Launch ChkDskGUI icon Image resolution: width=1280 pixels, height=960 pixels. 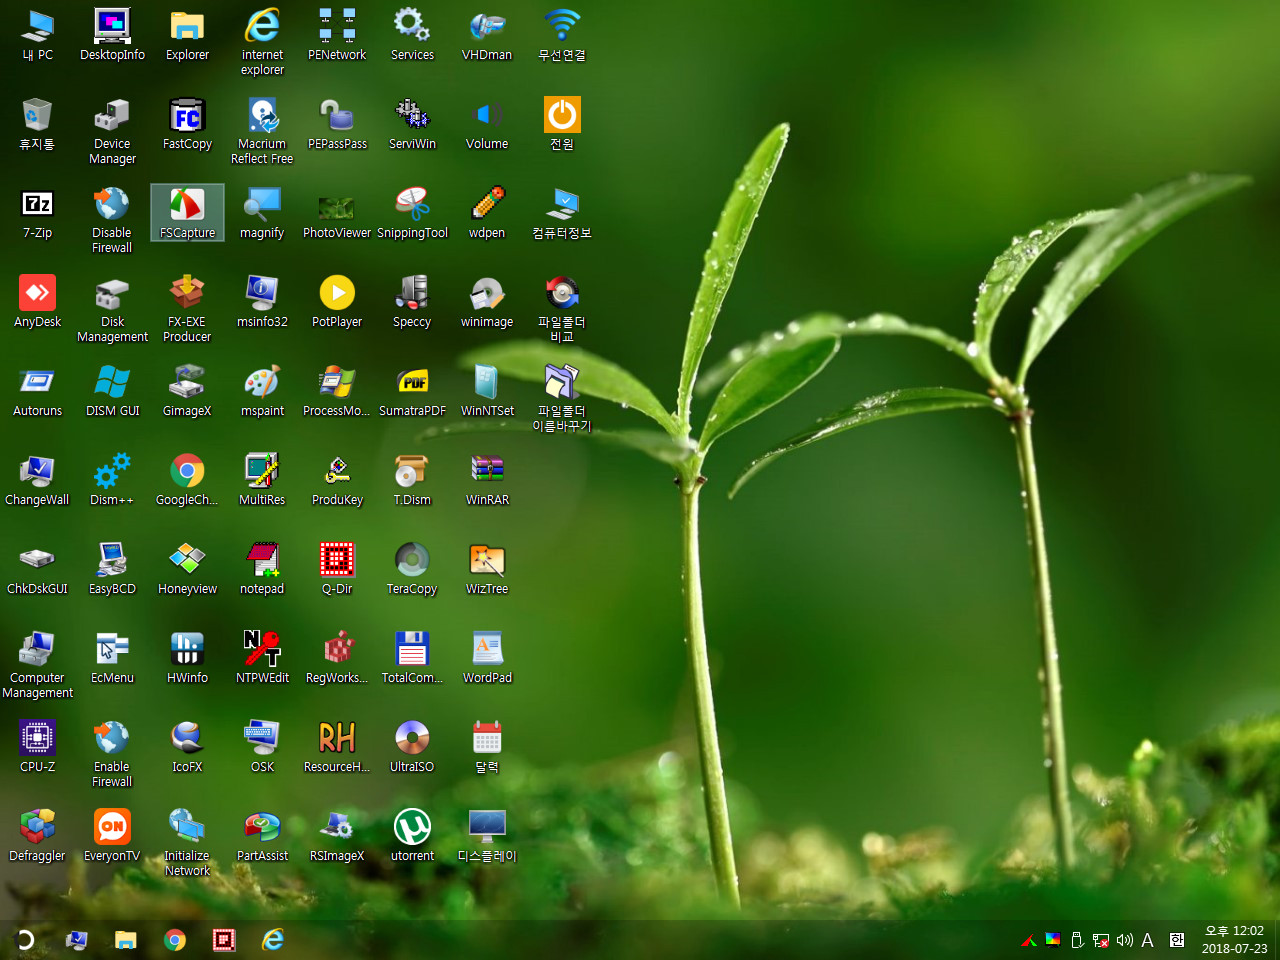[37, 569]
